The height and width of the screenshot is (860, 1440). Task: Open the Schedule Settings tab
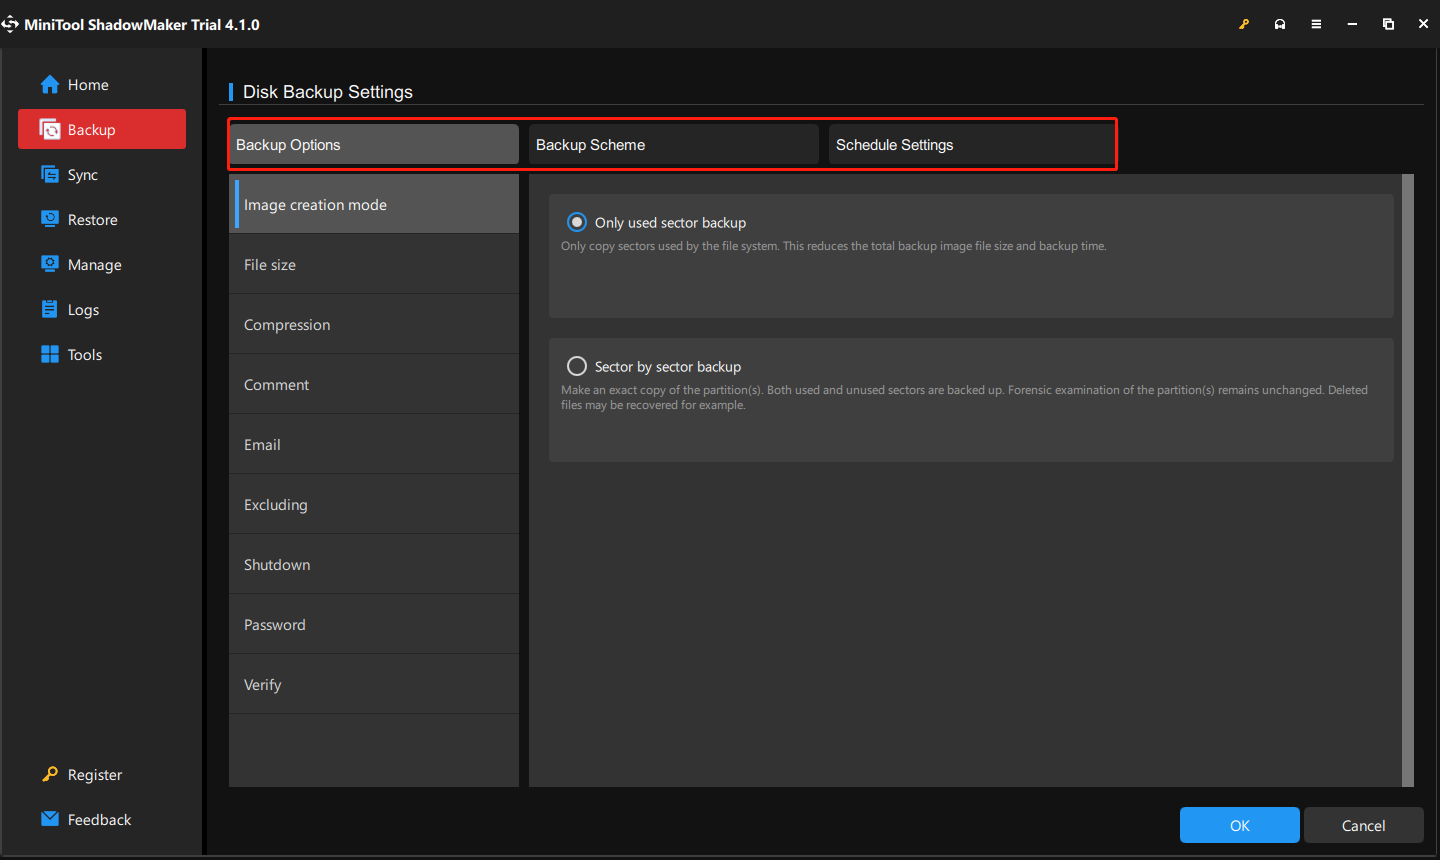pyautogui.click(x=970, y=145)
